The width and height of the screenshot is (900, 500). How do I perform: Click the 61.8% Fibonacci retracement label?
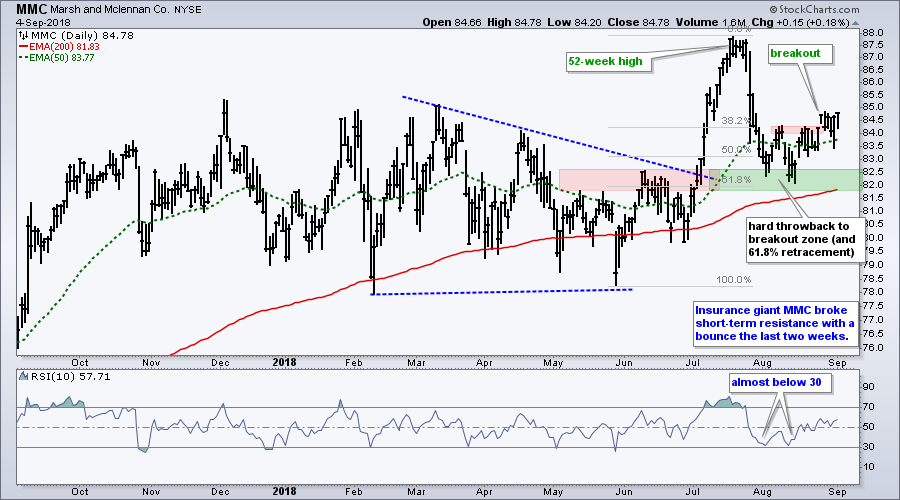tap(736, 179)
